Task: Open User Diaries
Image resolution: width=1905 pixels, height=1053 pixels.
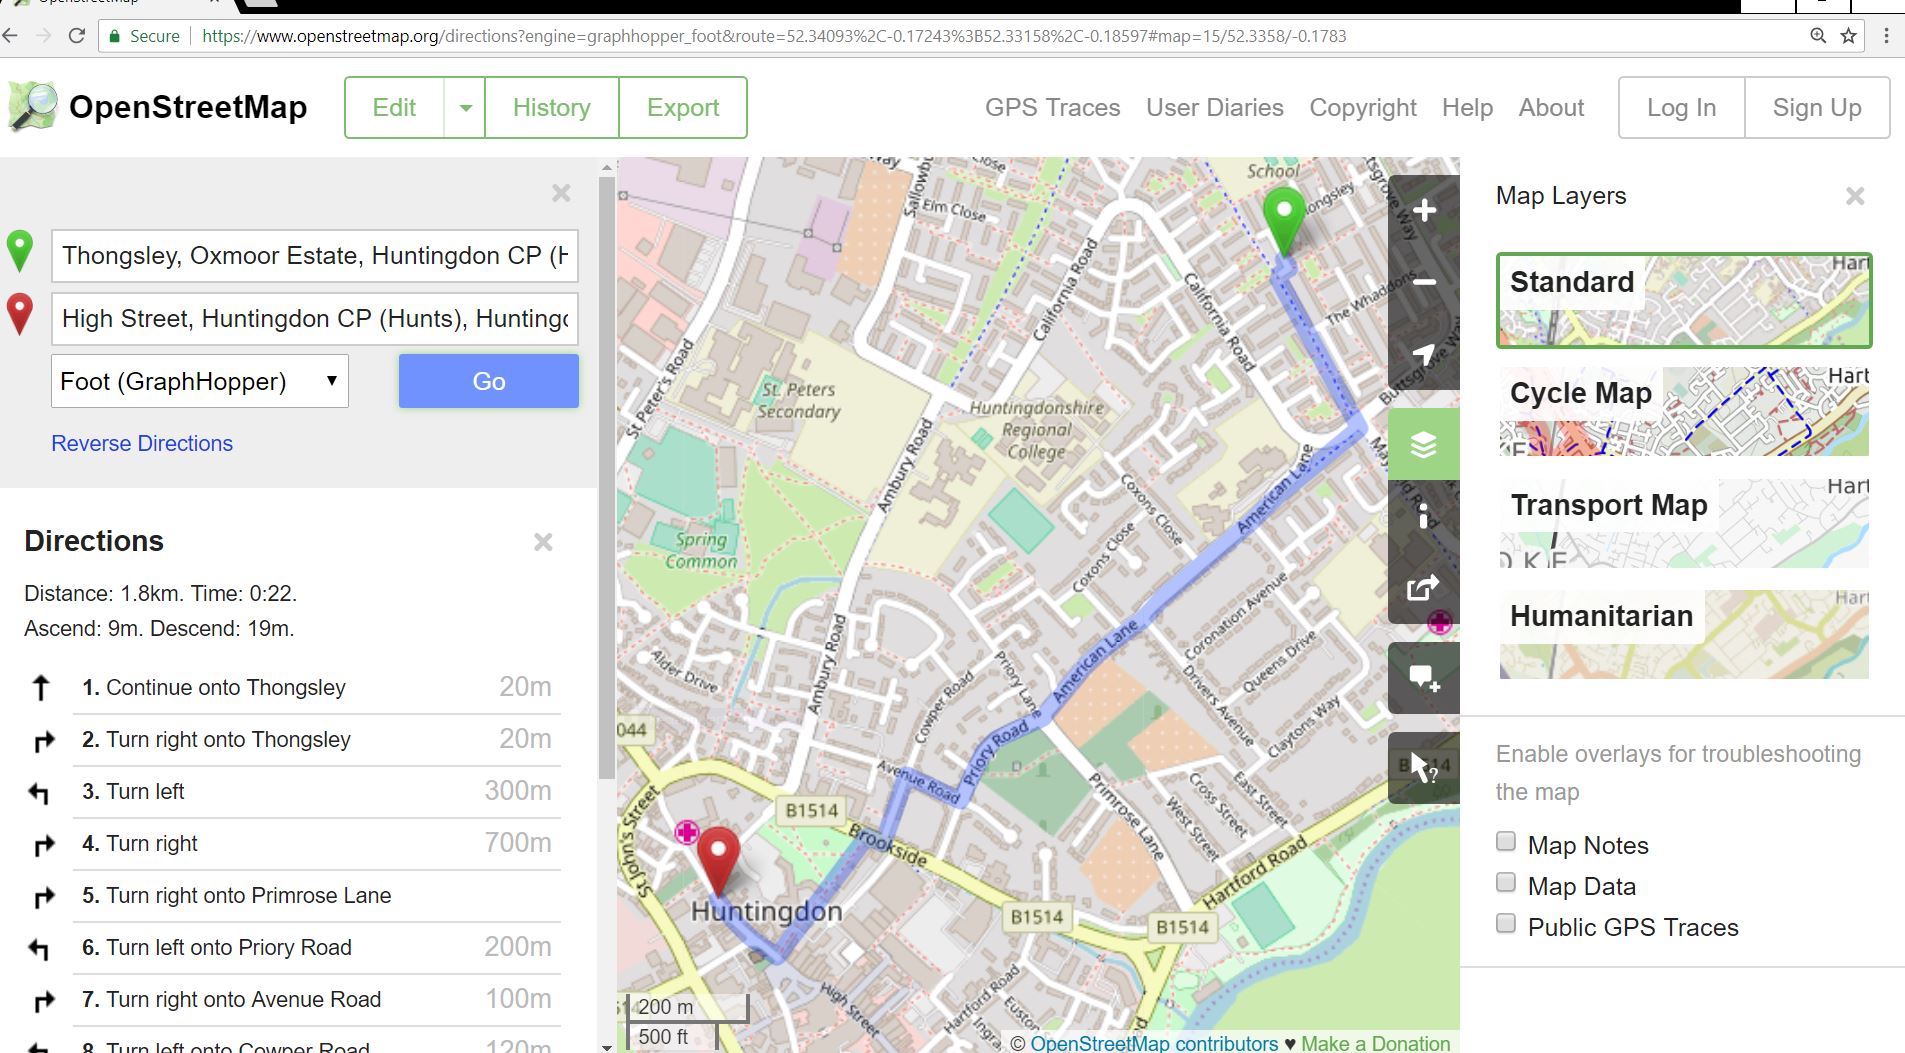Action: [x=1215, y=108]
